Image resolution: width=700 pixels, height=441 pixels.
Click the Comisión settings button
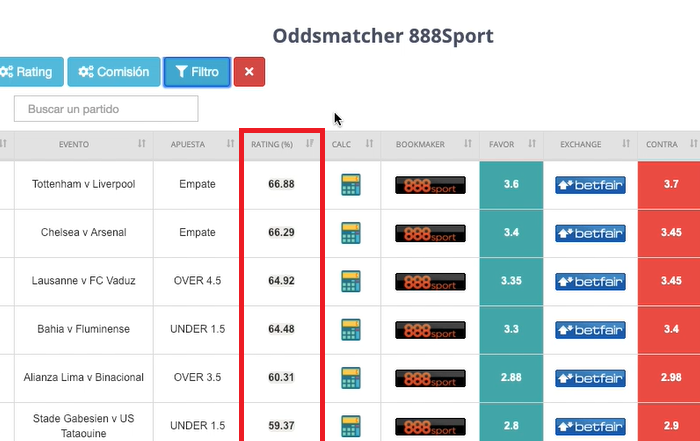click(114, 72)
